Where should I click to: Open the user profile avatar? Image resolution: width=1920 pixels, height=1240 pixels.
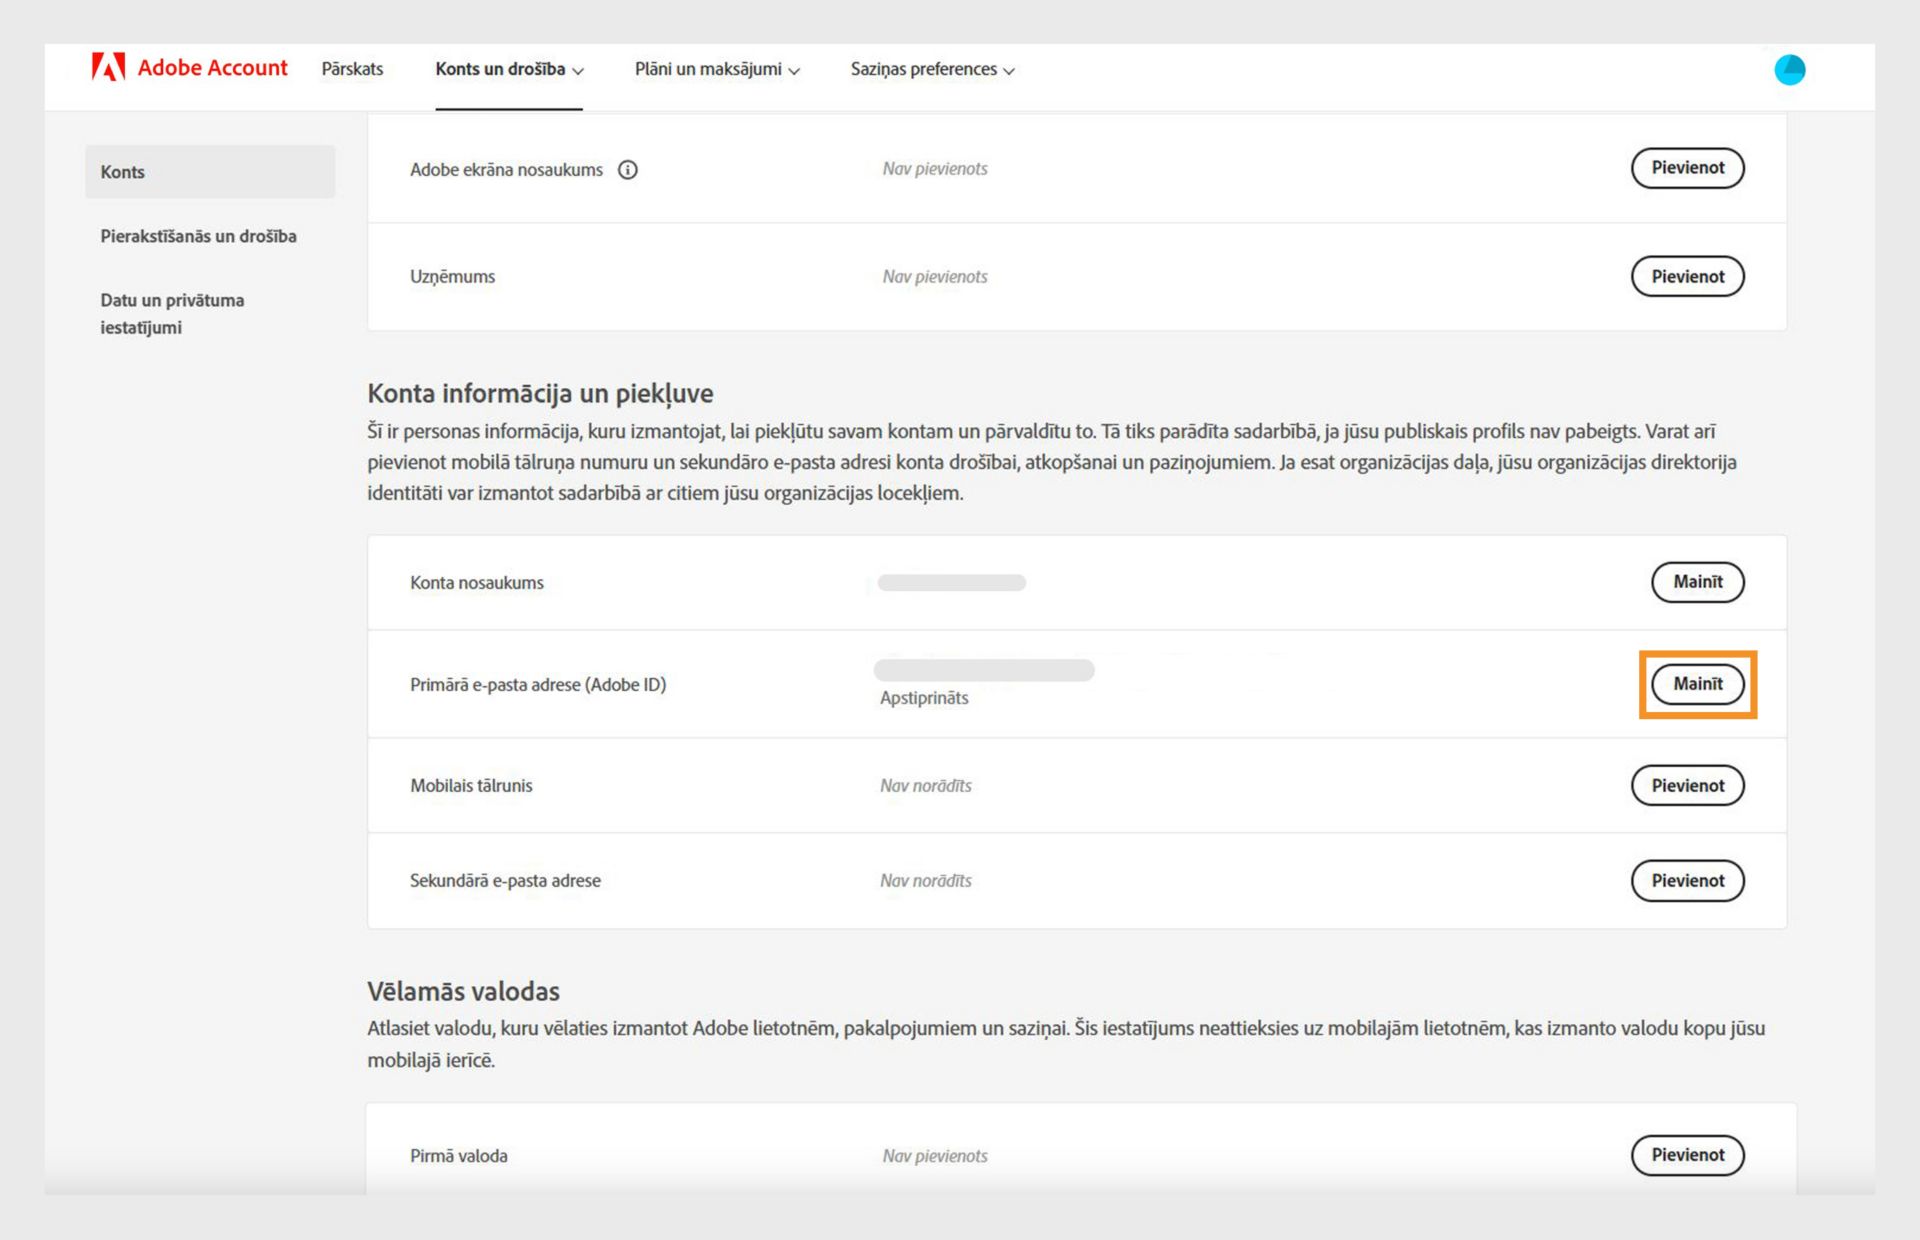1789,70
